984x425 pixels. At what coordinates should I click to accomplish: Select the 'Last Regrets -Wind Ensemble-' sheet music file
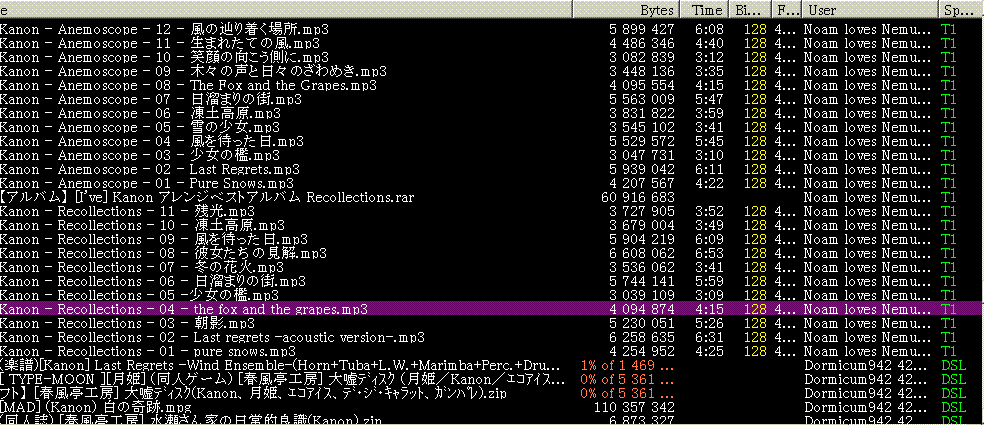pos(279,365)
